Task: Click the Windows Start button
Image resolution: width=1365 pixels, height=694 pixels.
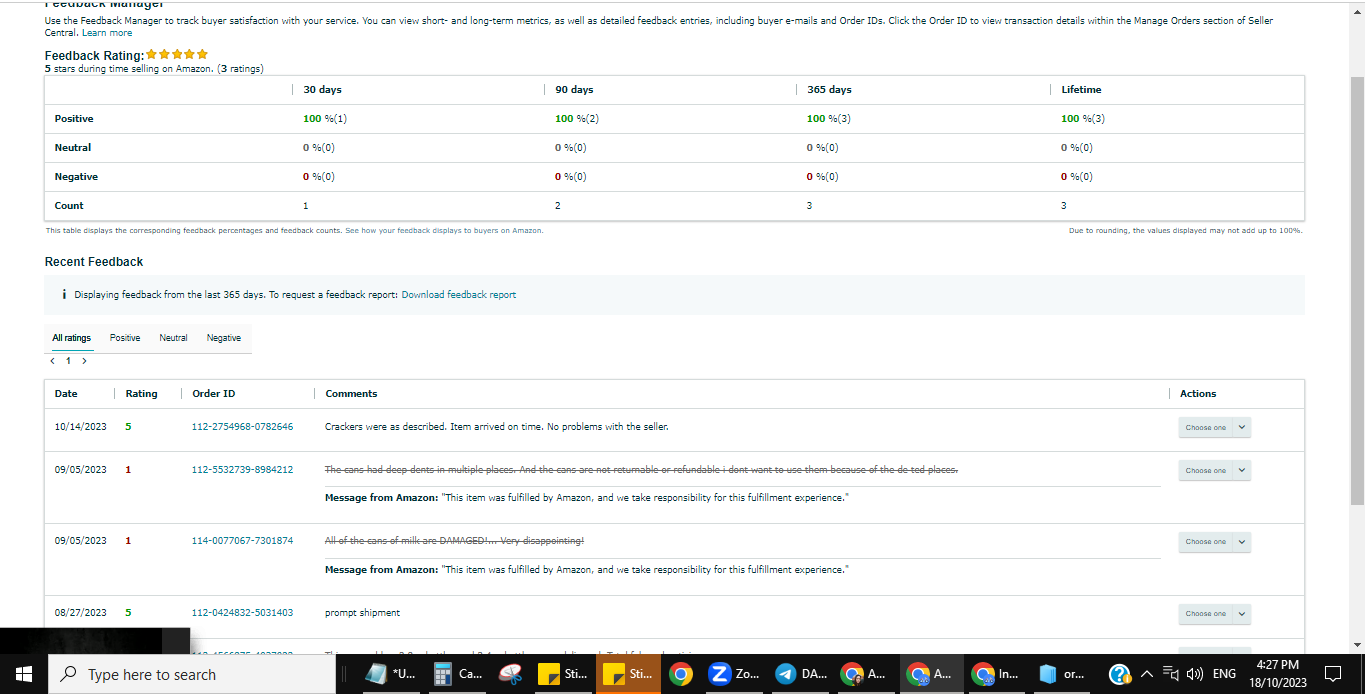Action: [x=24, y=674]
